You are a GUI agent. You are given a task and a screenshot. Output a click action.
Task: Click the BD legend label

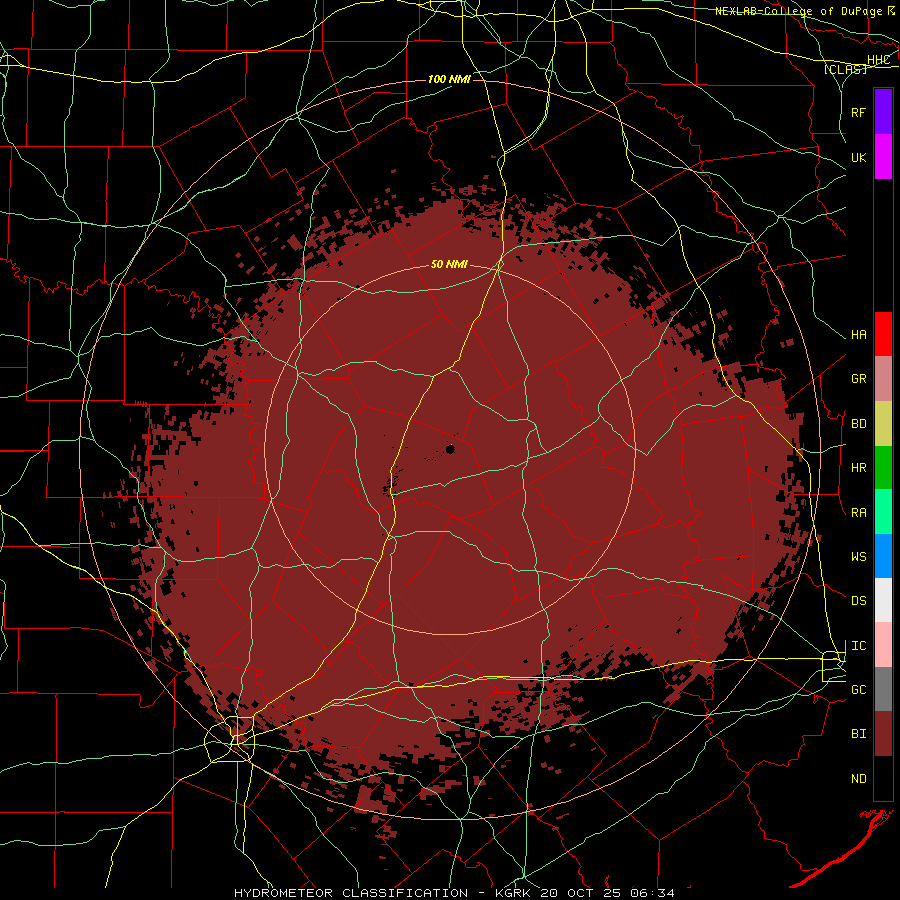859,424
